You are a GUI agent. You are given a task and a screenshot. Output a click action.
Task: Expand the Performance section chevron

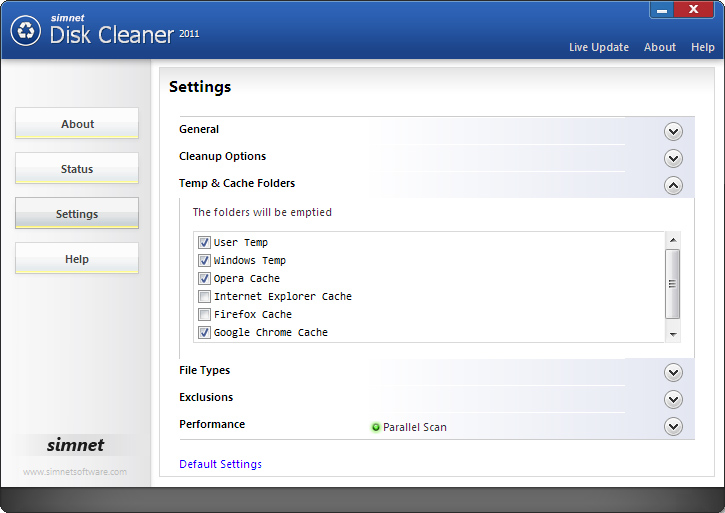(673, 426)
